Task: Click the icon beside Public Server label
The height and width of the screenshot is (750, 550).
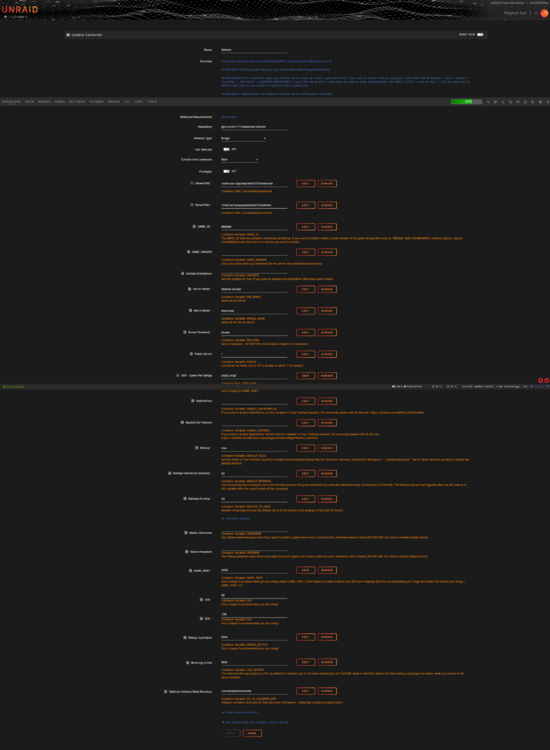Action: point(191,353)
